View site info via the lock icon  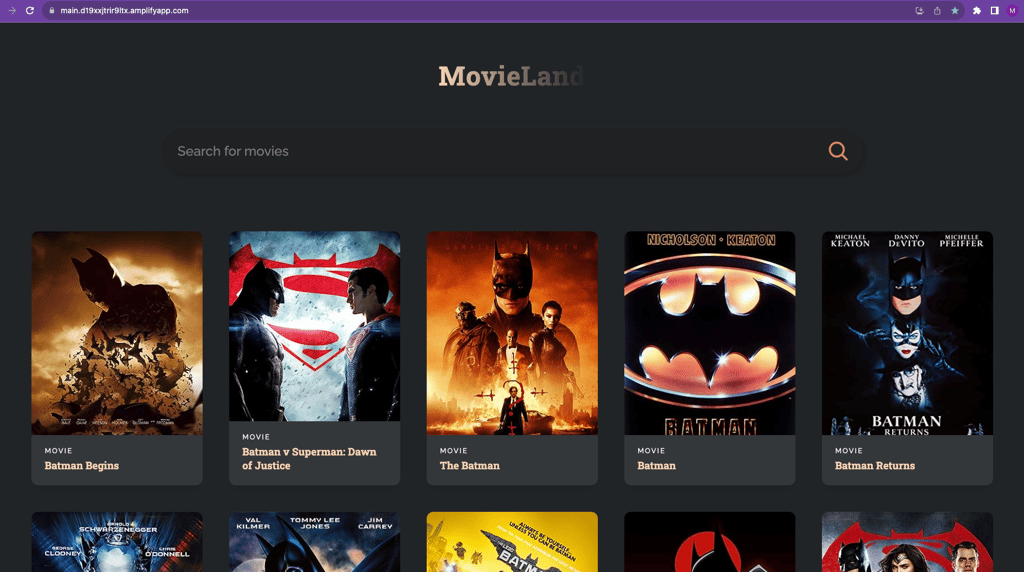[52, 10]
